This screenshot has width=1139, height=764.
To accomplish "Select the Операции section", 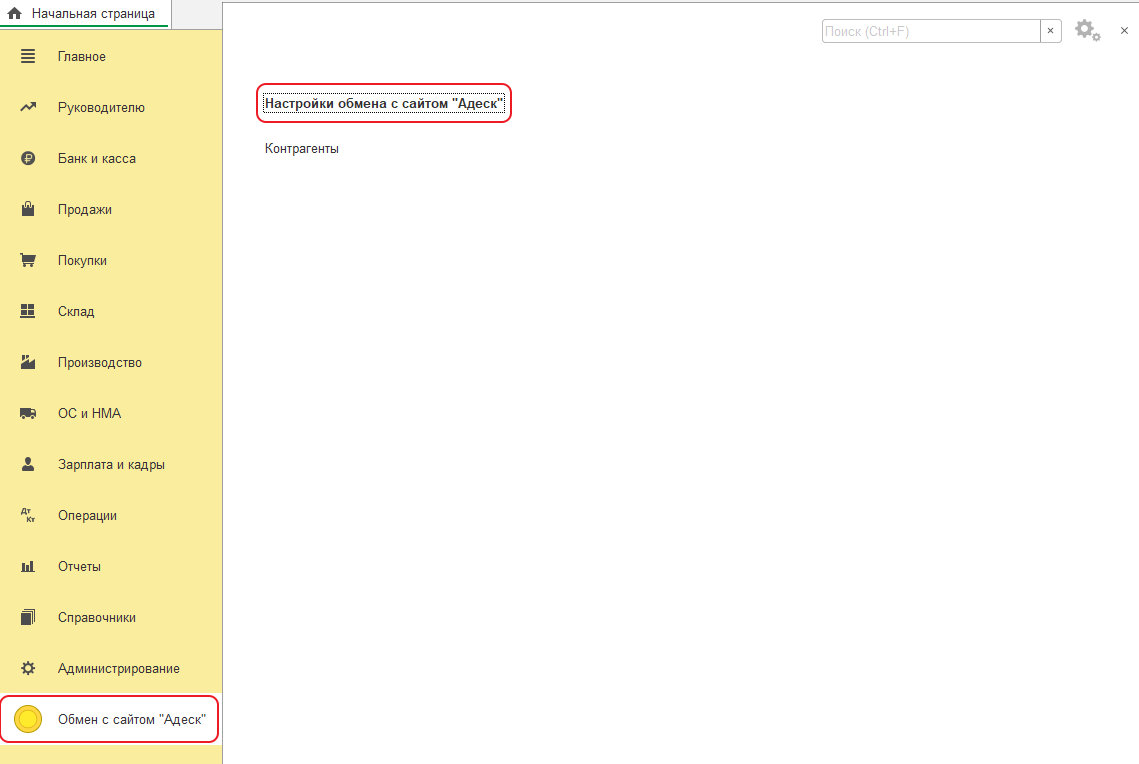I will click(87, 515).
